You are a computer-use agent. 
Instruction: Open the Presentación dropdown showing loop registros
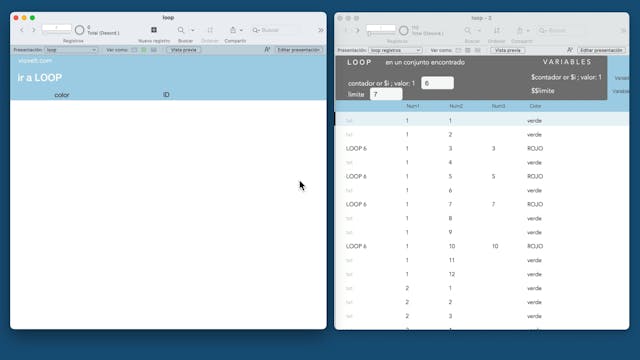395,50
